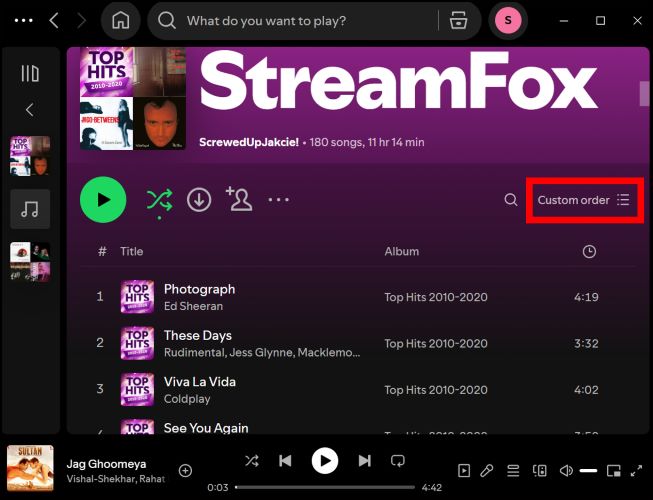Viewport: 653px width, 500px height.
Task: Show lyrics with the microphone icon
Action: 486,471
